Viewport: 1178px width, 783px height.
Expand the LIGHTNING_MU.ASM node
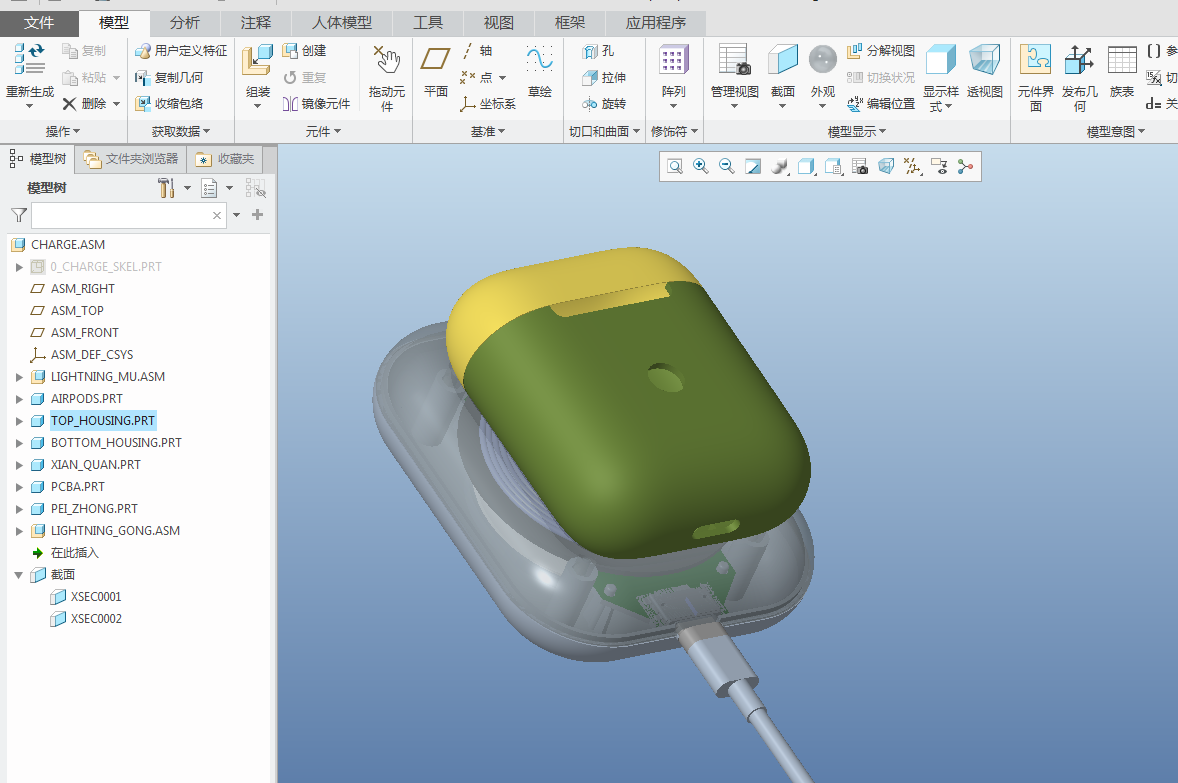pyautogui.click(x=20, y=377)
